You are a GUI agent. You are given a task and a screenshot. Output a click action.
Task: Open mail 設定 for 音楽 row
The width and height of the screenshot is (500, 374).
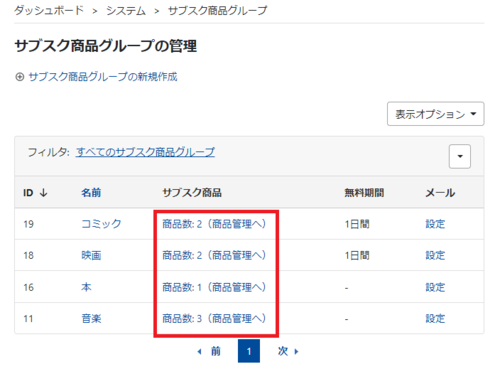[435, 318]
